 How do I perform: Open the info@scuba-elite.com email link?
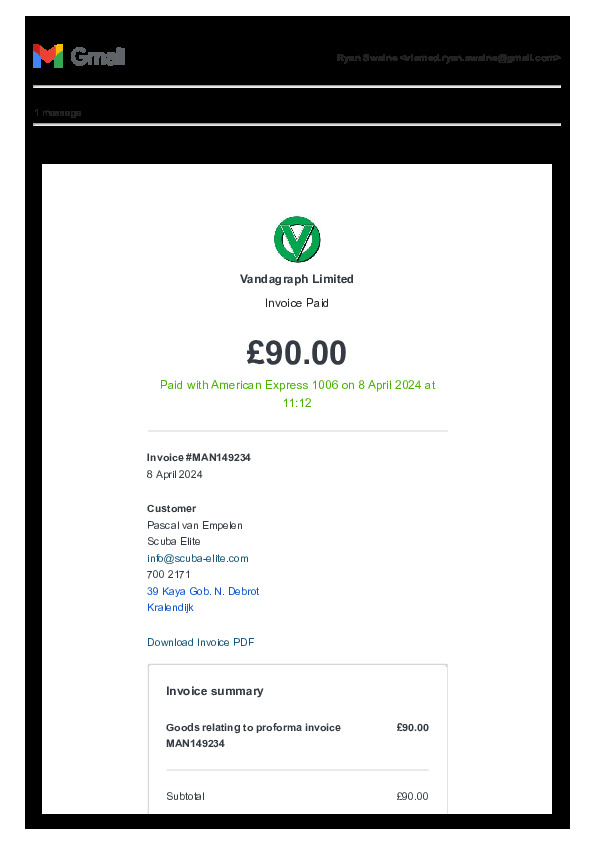coord(198,558)
